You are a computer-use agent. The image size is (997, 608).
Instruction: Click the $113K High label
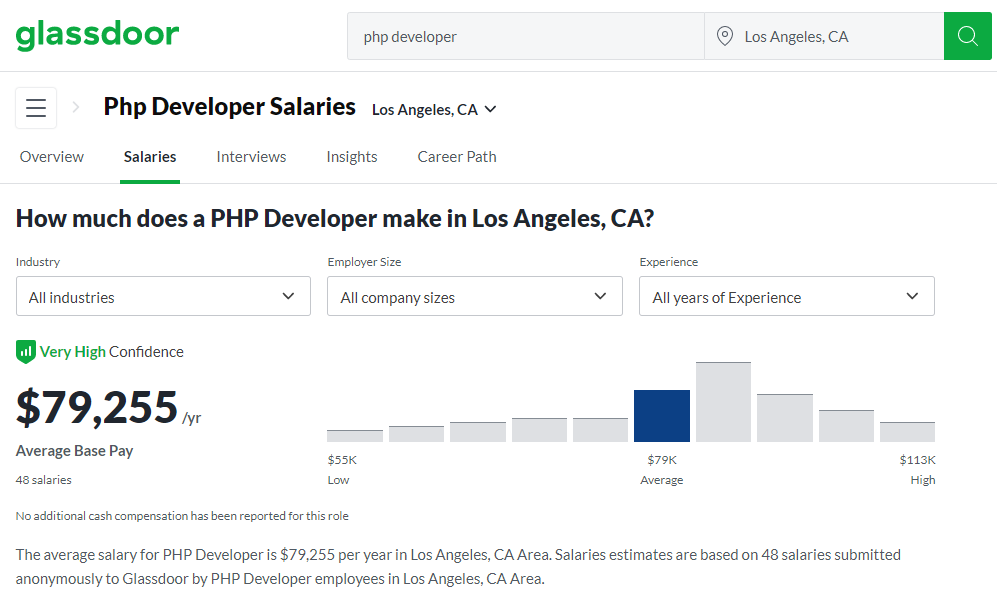click(x=918, y=469)
